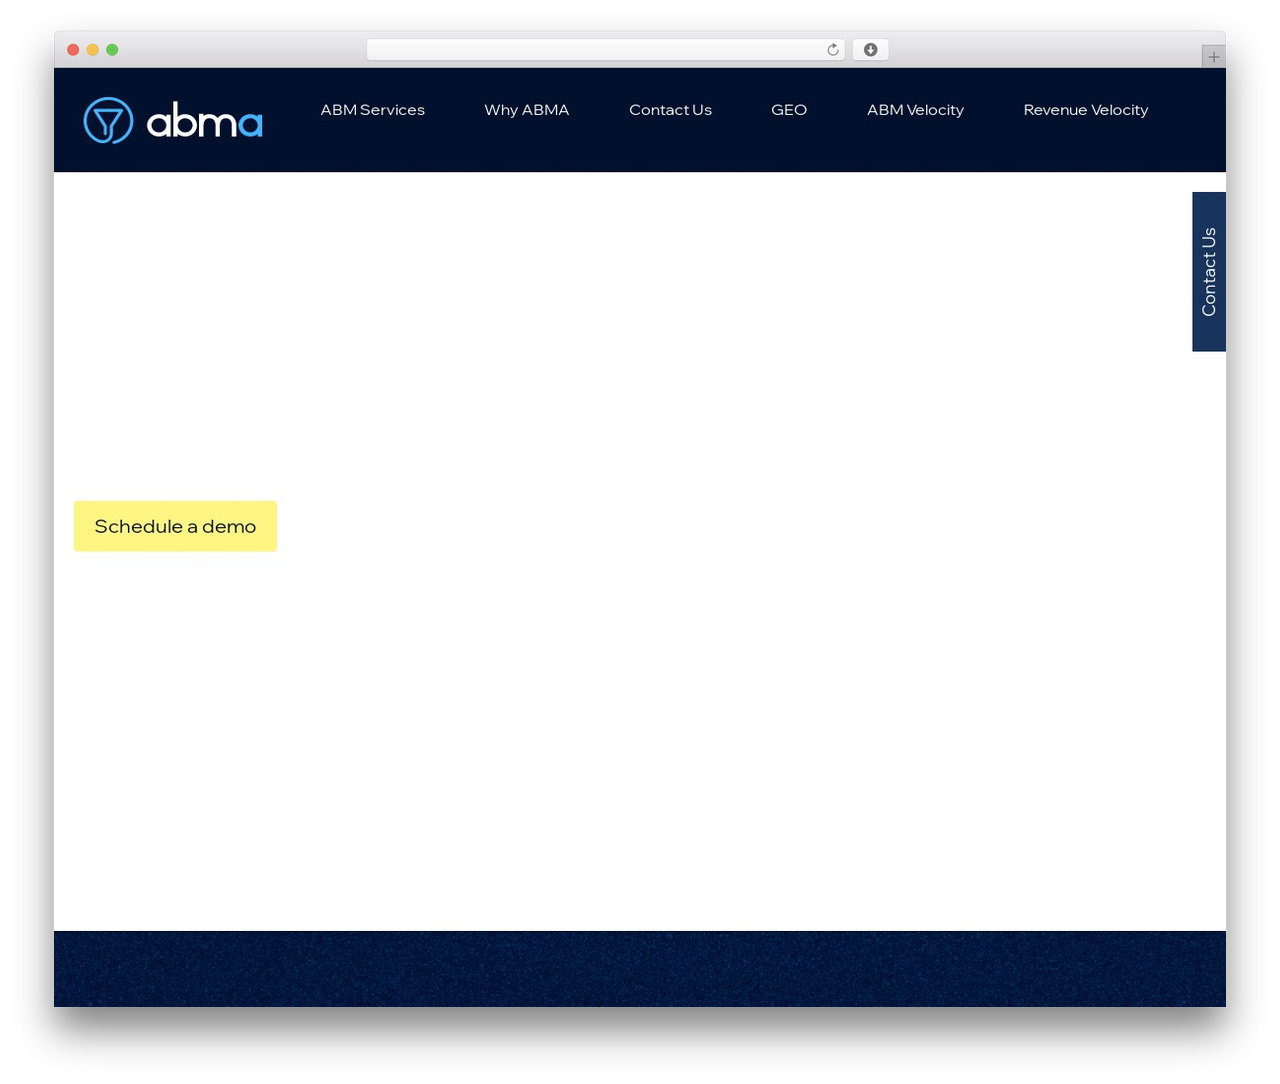
Task: Open Contact Us in navigation bar
Action: coord(670,110)
